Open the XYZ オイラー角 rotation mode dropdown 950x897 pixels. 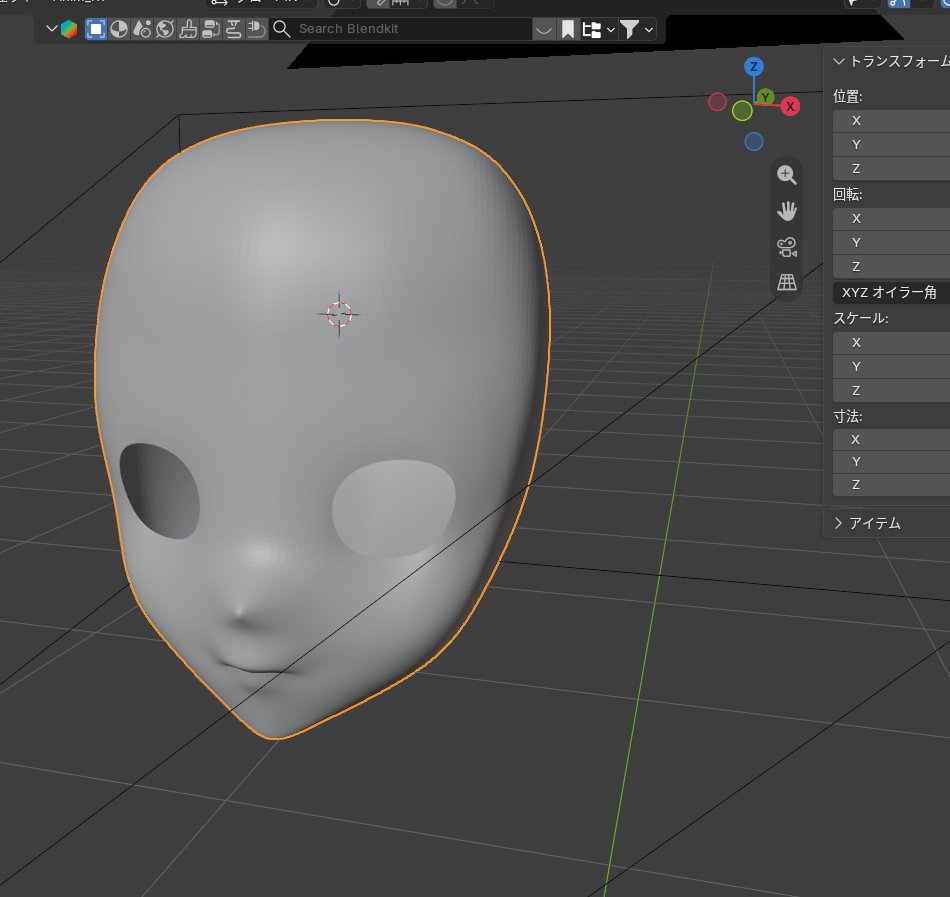point(891,293)
